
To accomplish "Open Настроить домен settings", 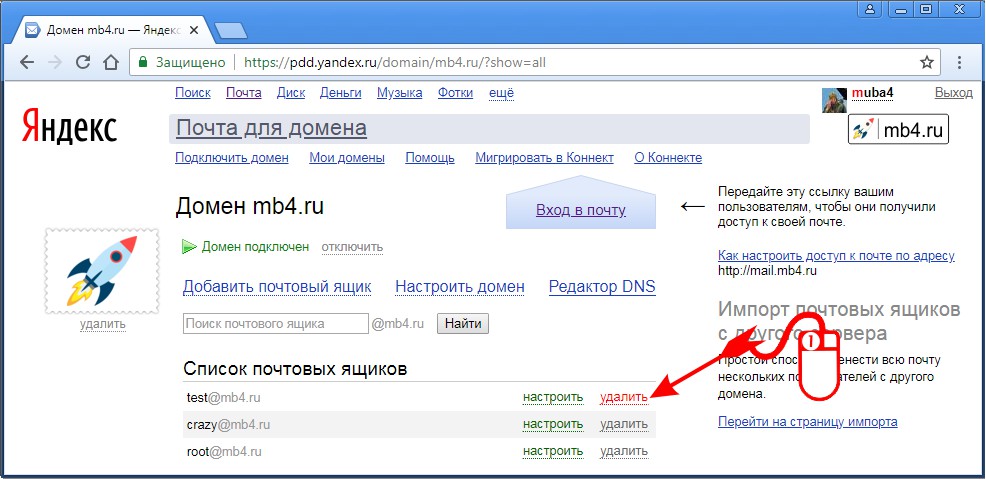I will coord(460,287).
